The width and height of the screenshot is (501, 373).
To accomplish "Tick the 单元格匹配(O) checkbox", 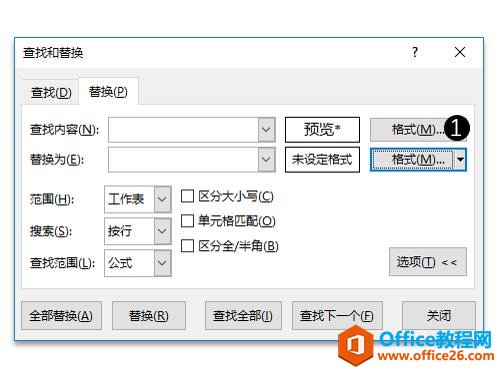I will (187, 221).
